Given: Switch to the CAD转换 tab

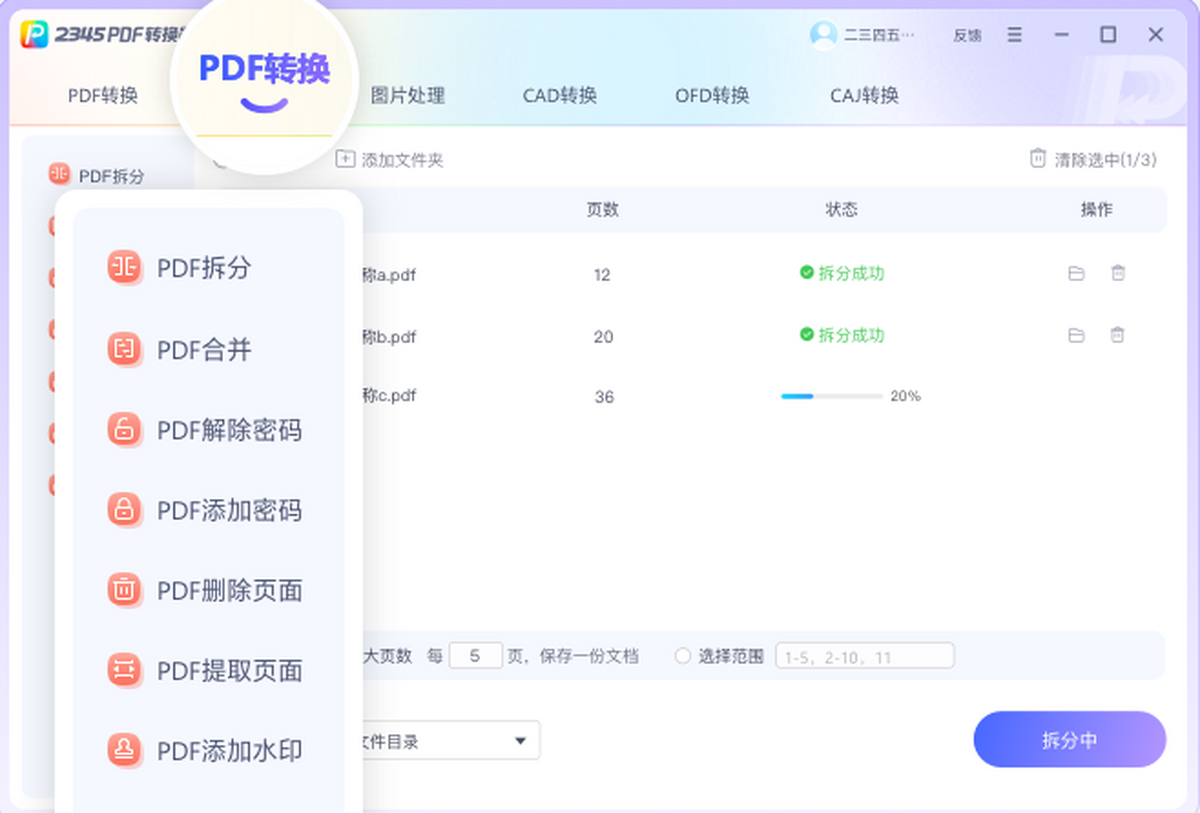Looking at the screenshot, I should coord(559,95).
